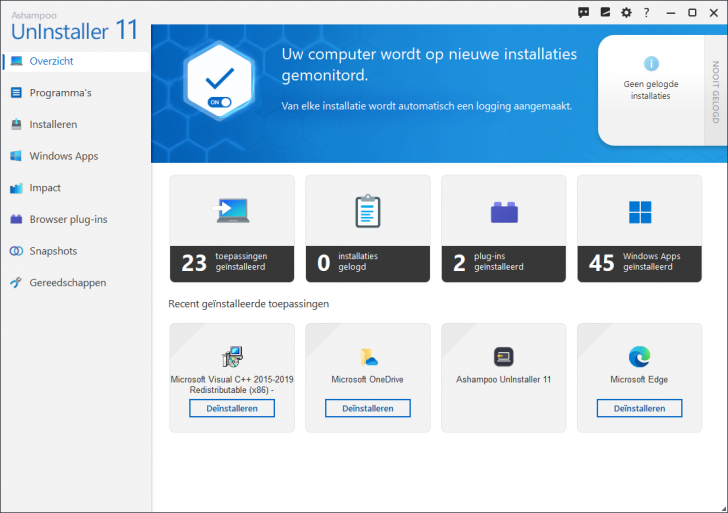Click the Geen gelogde installaties text

(650, 90)
